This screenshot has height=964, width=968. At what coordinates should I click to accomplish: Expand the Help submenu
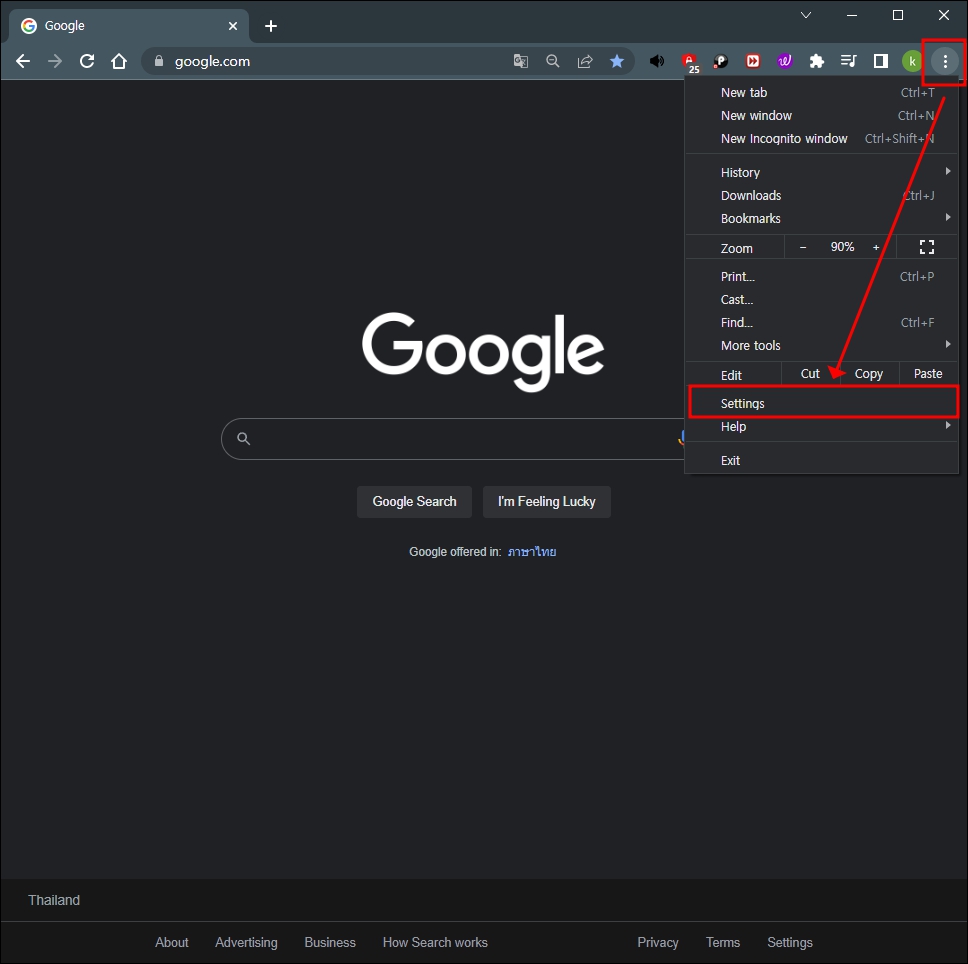pos(822,426)
